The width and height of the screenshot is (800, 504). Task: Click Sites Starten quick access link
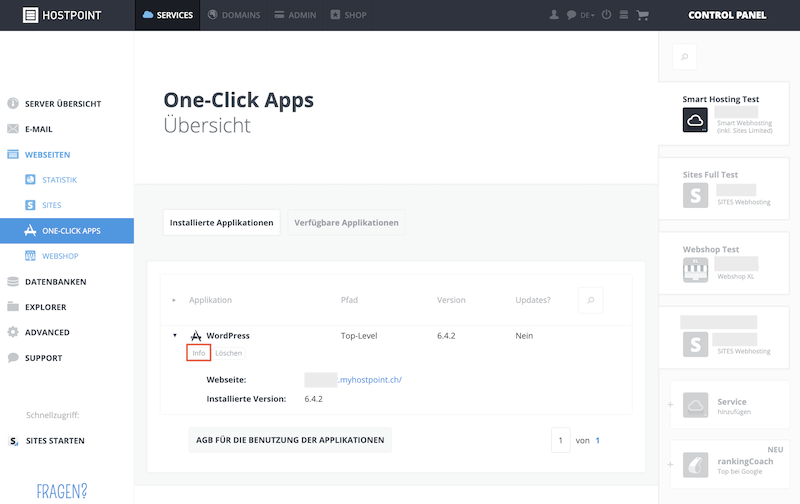click(55, 441)
